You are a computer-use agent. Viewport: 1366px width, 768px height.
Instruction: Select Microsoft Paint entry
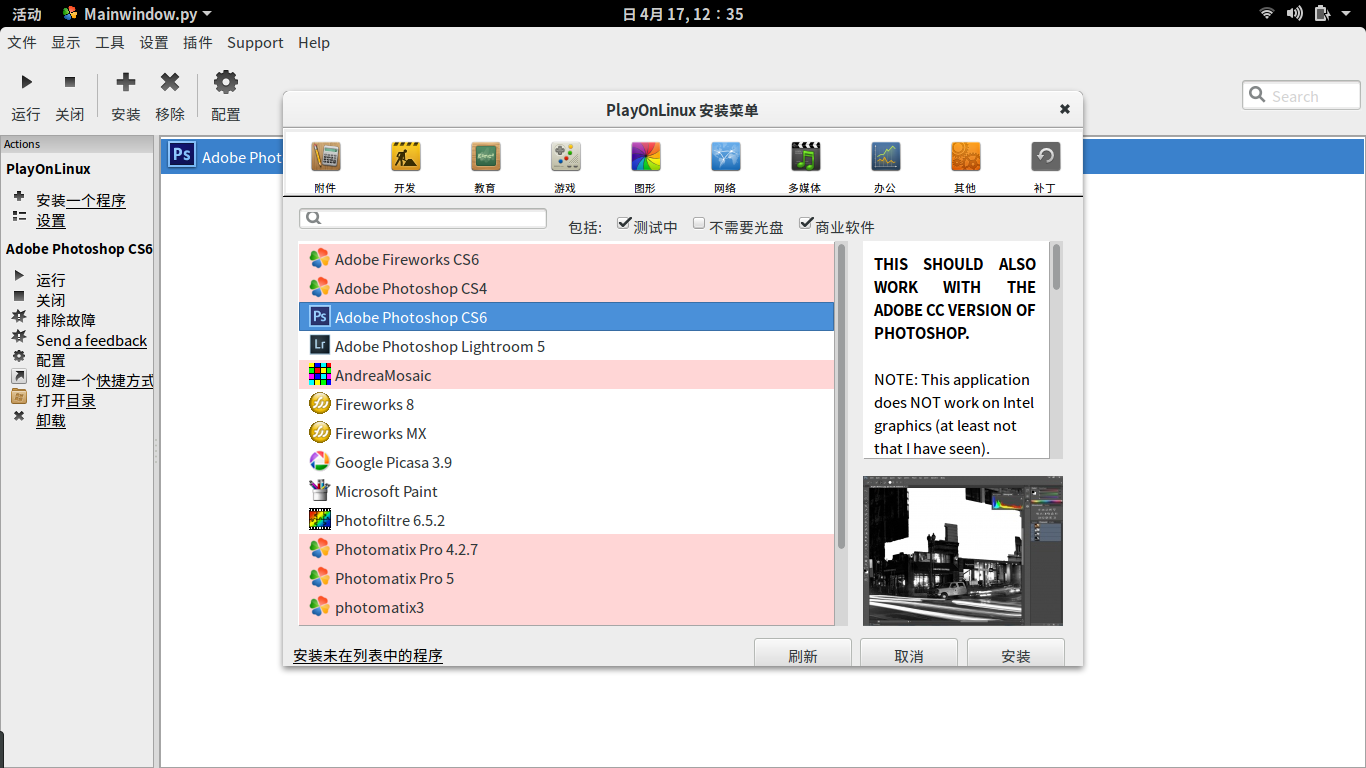click(x=566, y=491)
